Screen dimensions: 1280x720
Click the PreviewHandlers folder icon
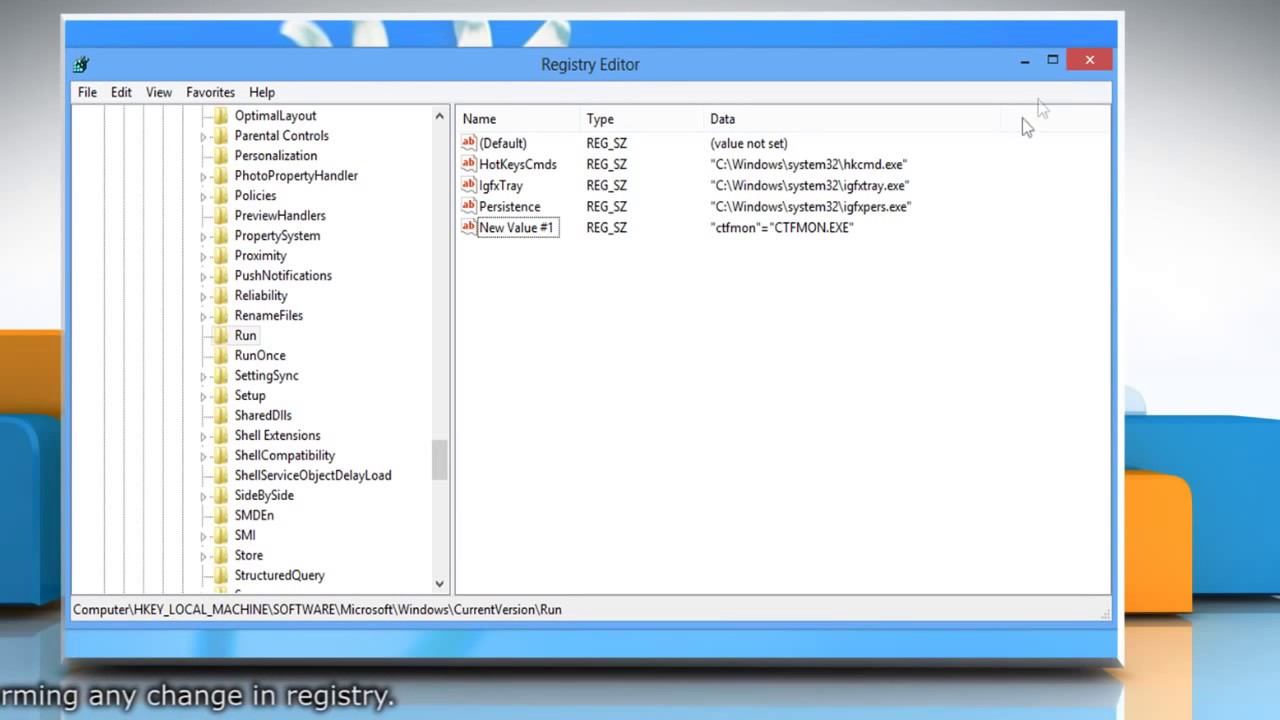point(221,216)
